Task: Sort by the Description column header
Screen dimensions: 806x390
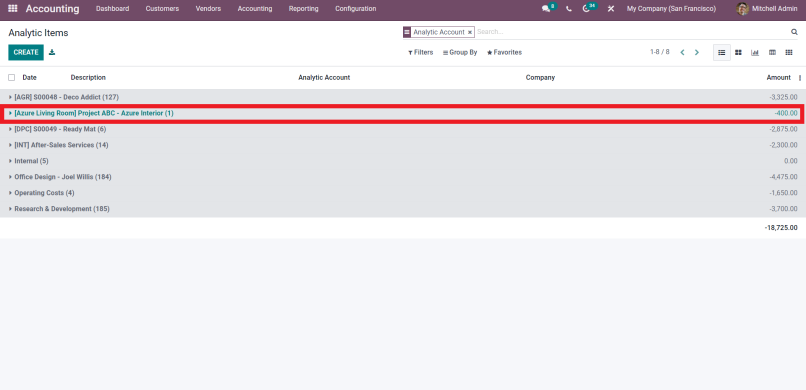Action: click(x=88, y=78)
